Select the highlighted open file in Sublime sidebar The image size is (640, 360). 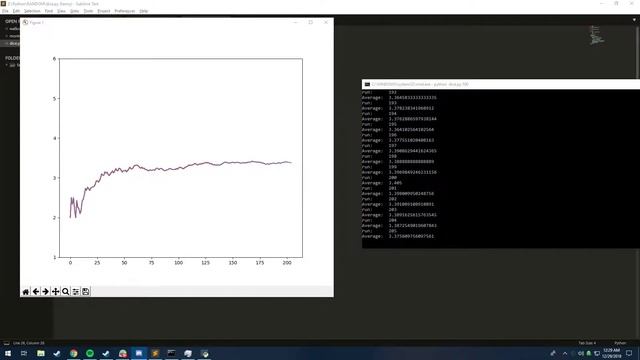(11, 43)
